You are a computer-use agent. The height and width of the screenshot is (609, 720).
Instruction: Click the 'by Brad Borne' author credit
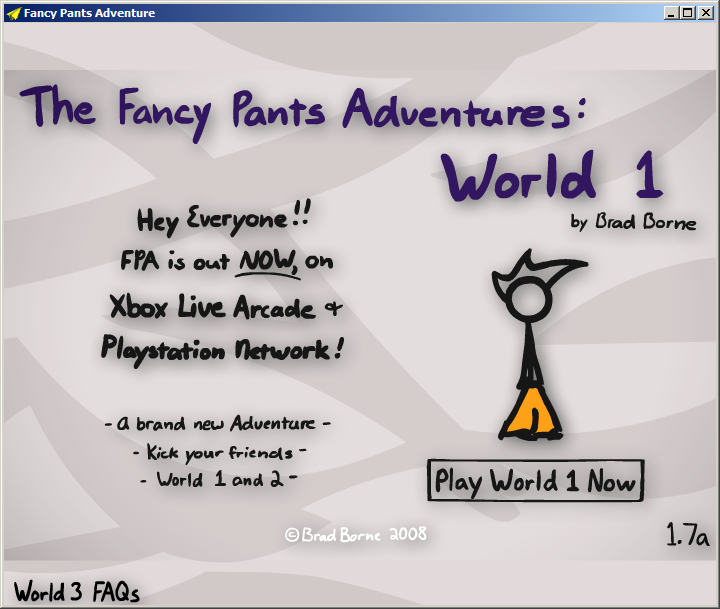tap(633, 221)
